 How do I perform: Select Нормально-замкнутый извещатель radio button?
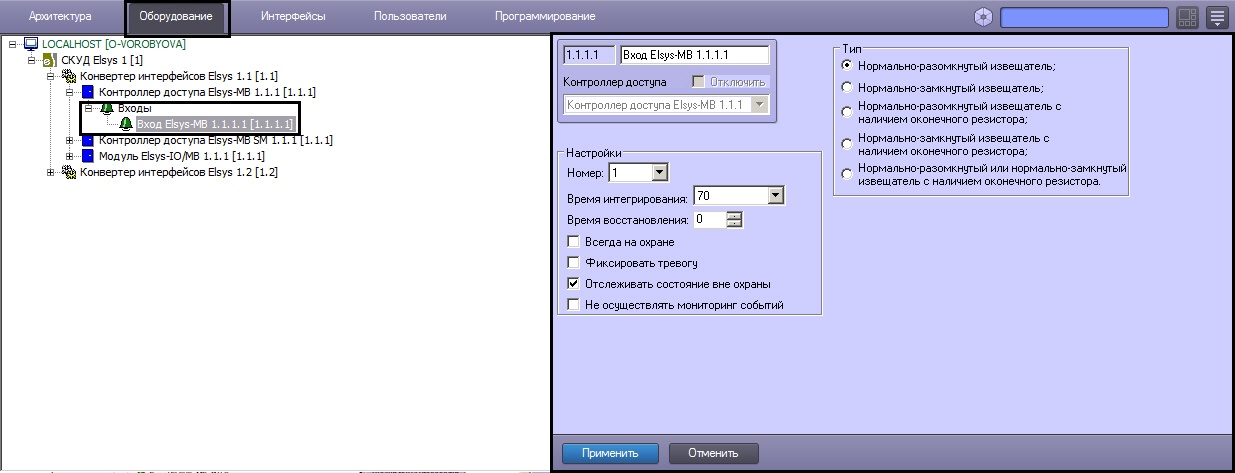click(847, 88)
